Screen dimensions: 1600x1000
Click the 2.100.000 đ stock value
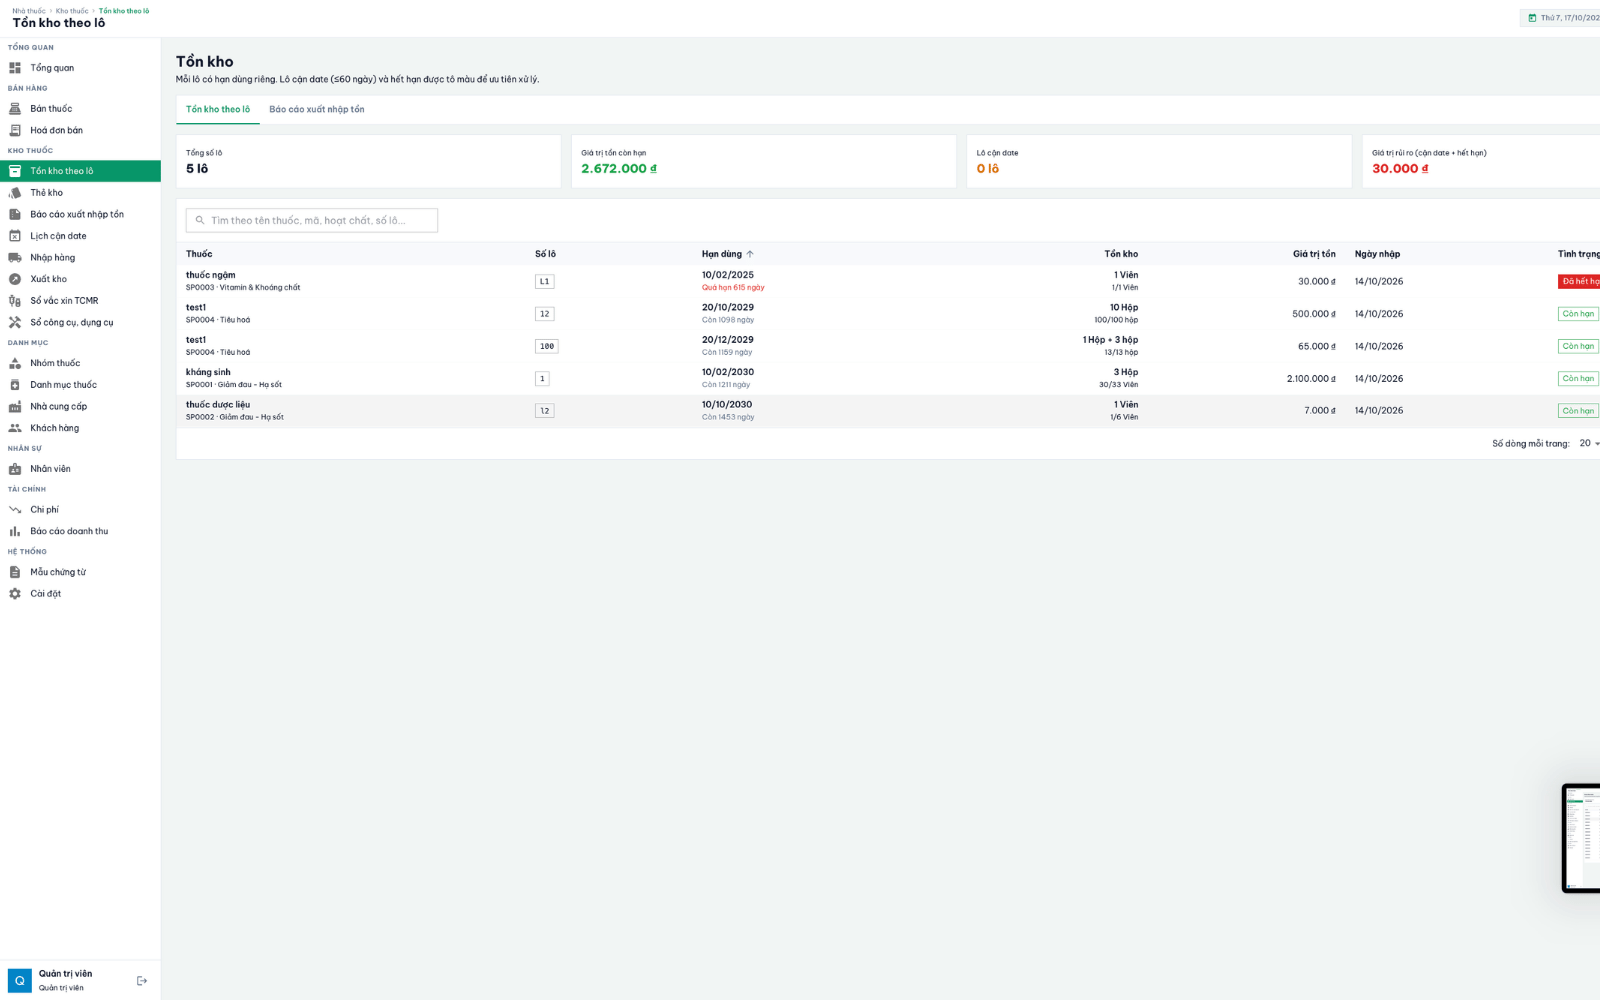tap(1311, 379)
